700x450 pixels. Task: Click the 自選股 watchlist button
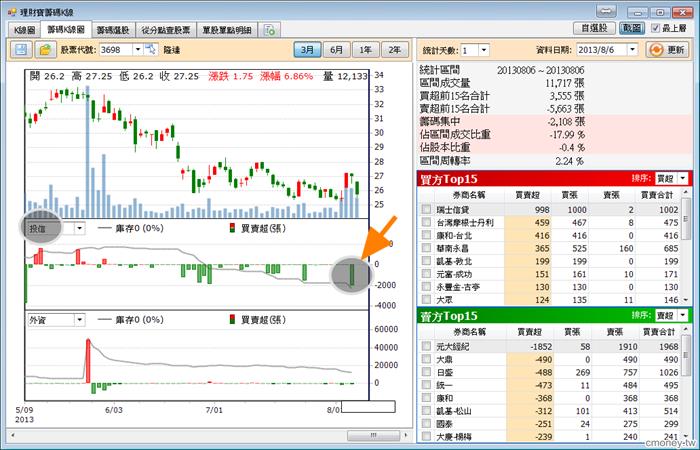pyautogui.click(x=594, y=28)
